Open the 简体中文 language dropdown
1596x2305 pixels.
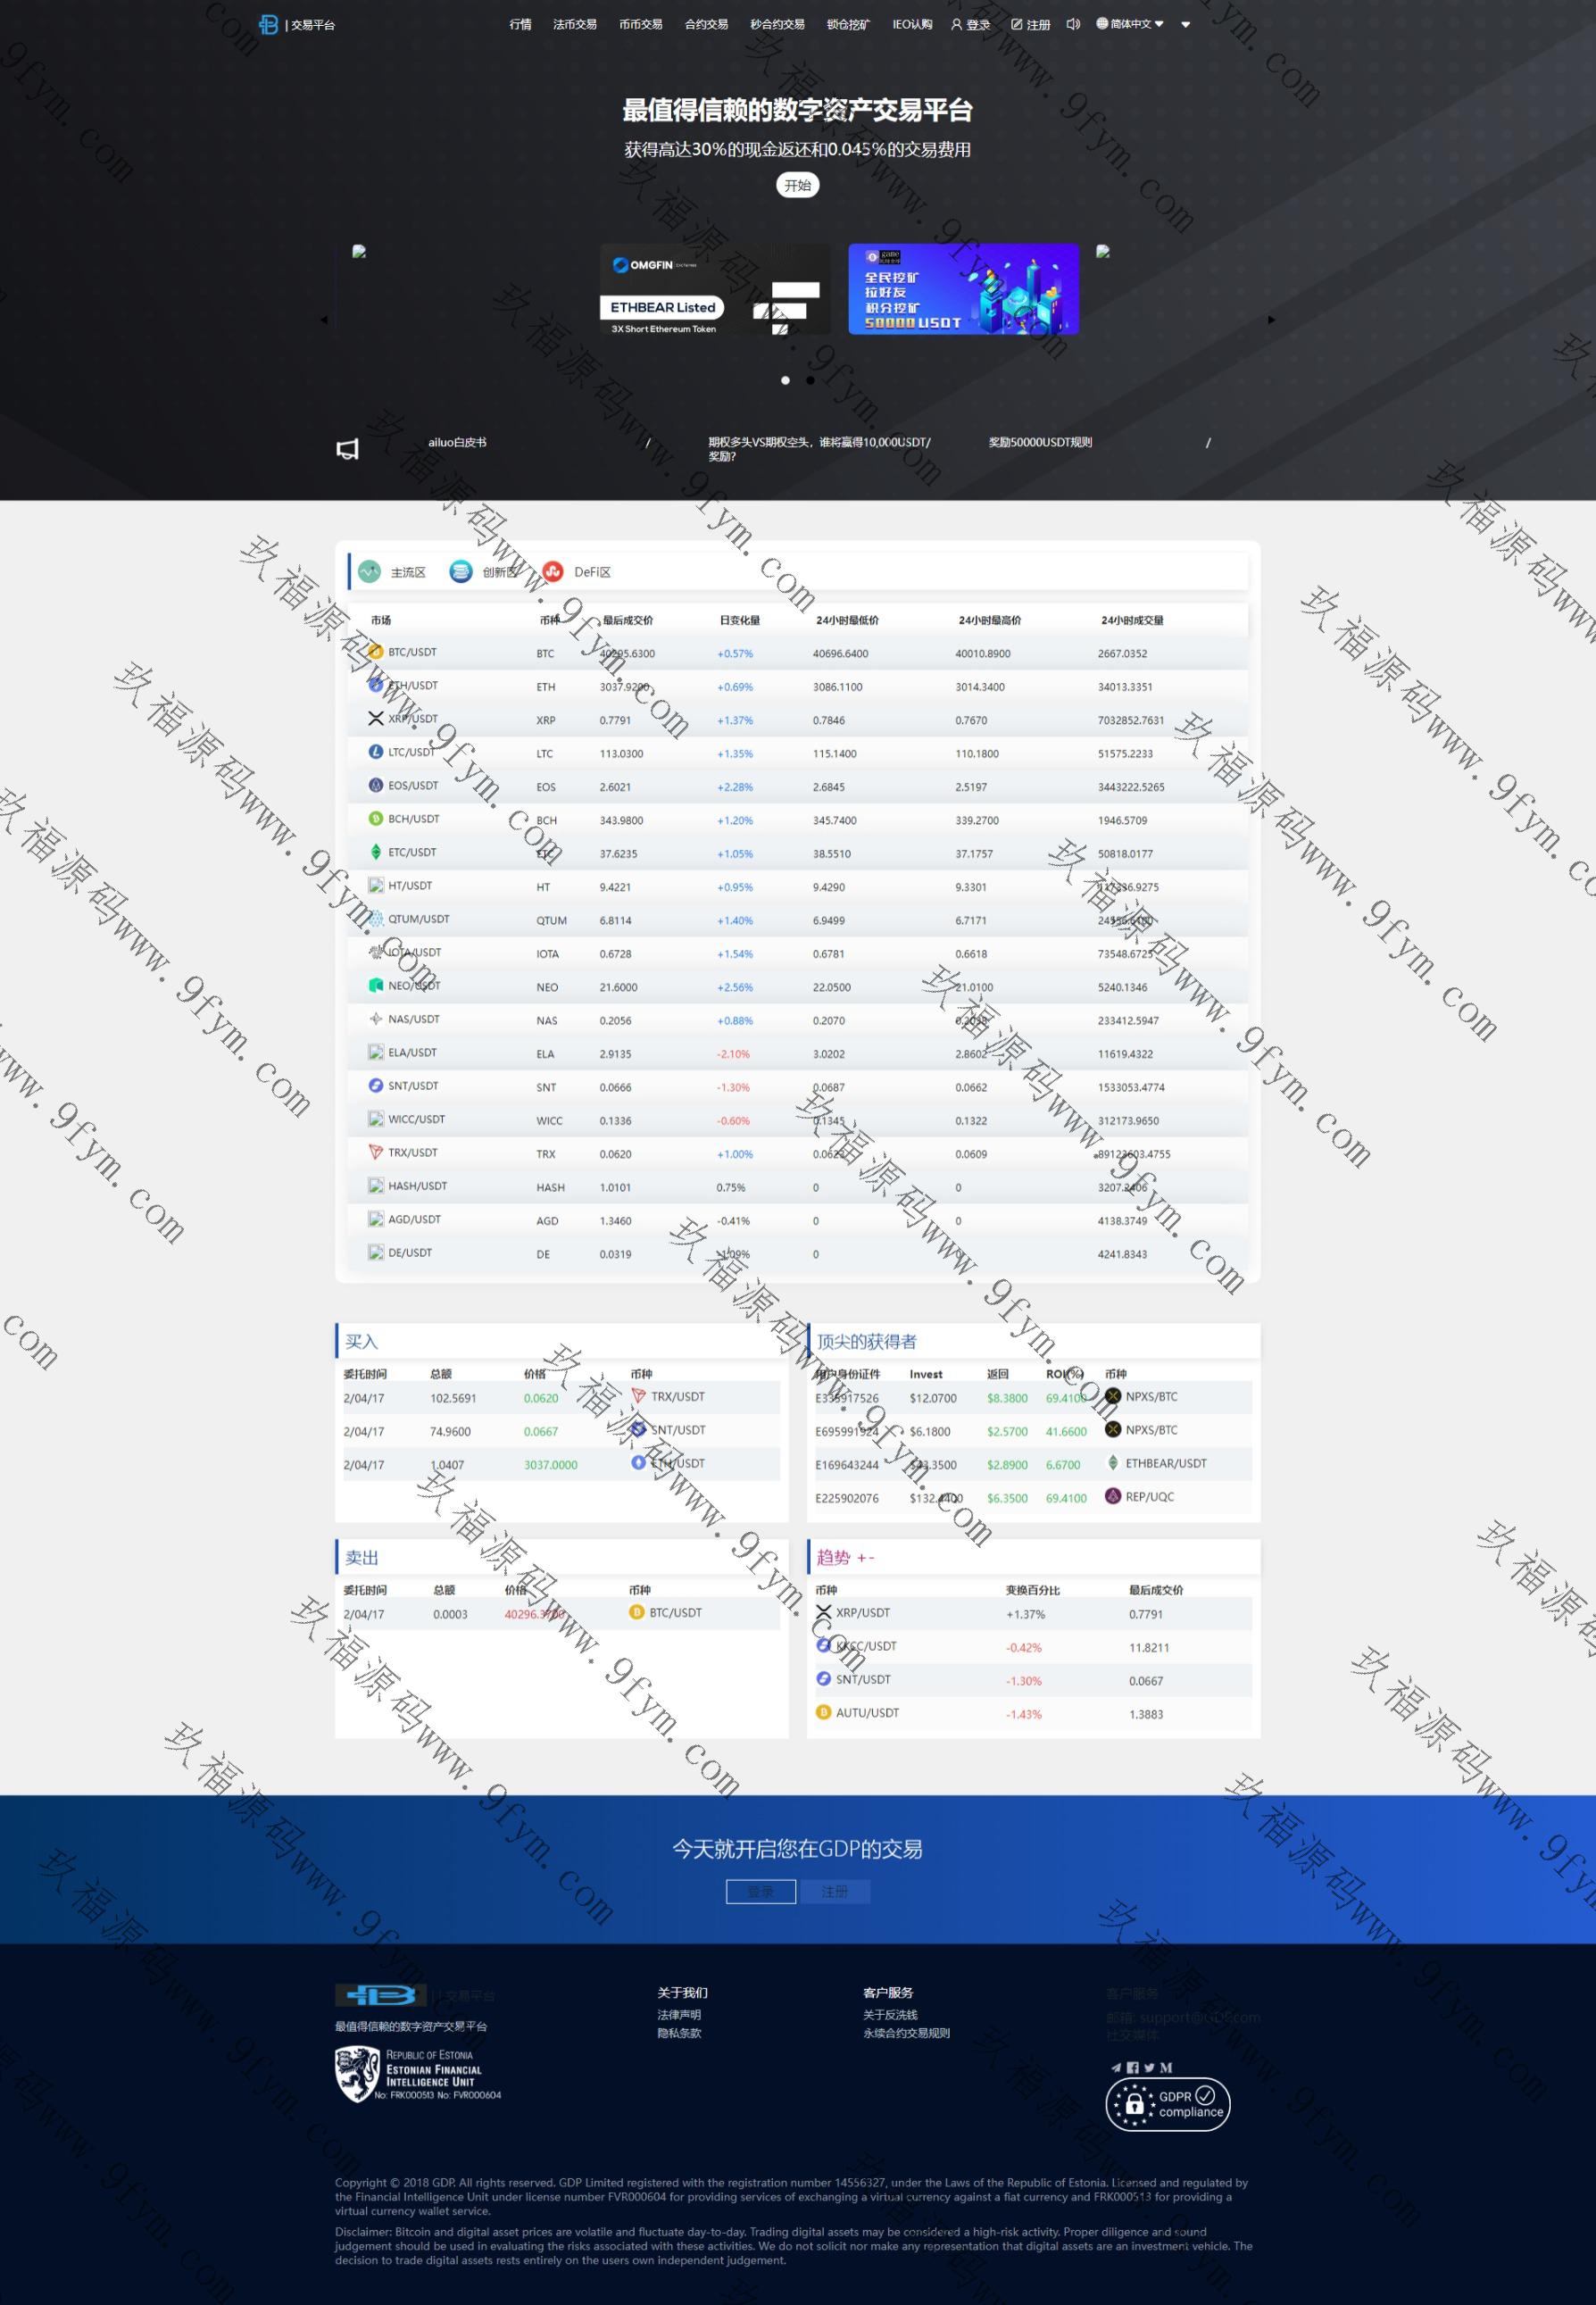pos(1130,24)
